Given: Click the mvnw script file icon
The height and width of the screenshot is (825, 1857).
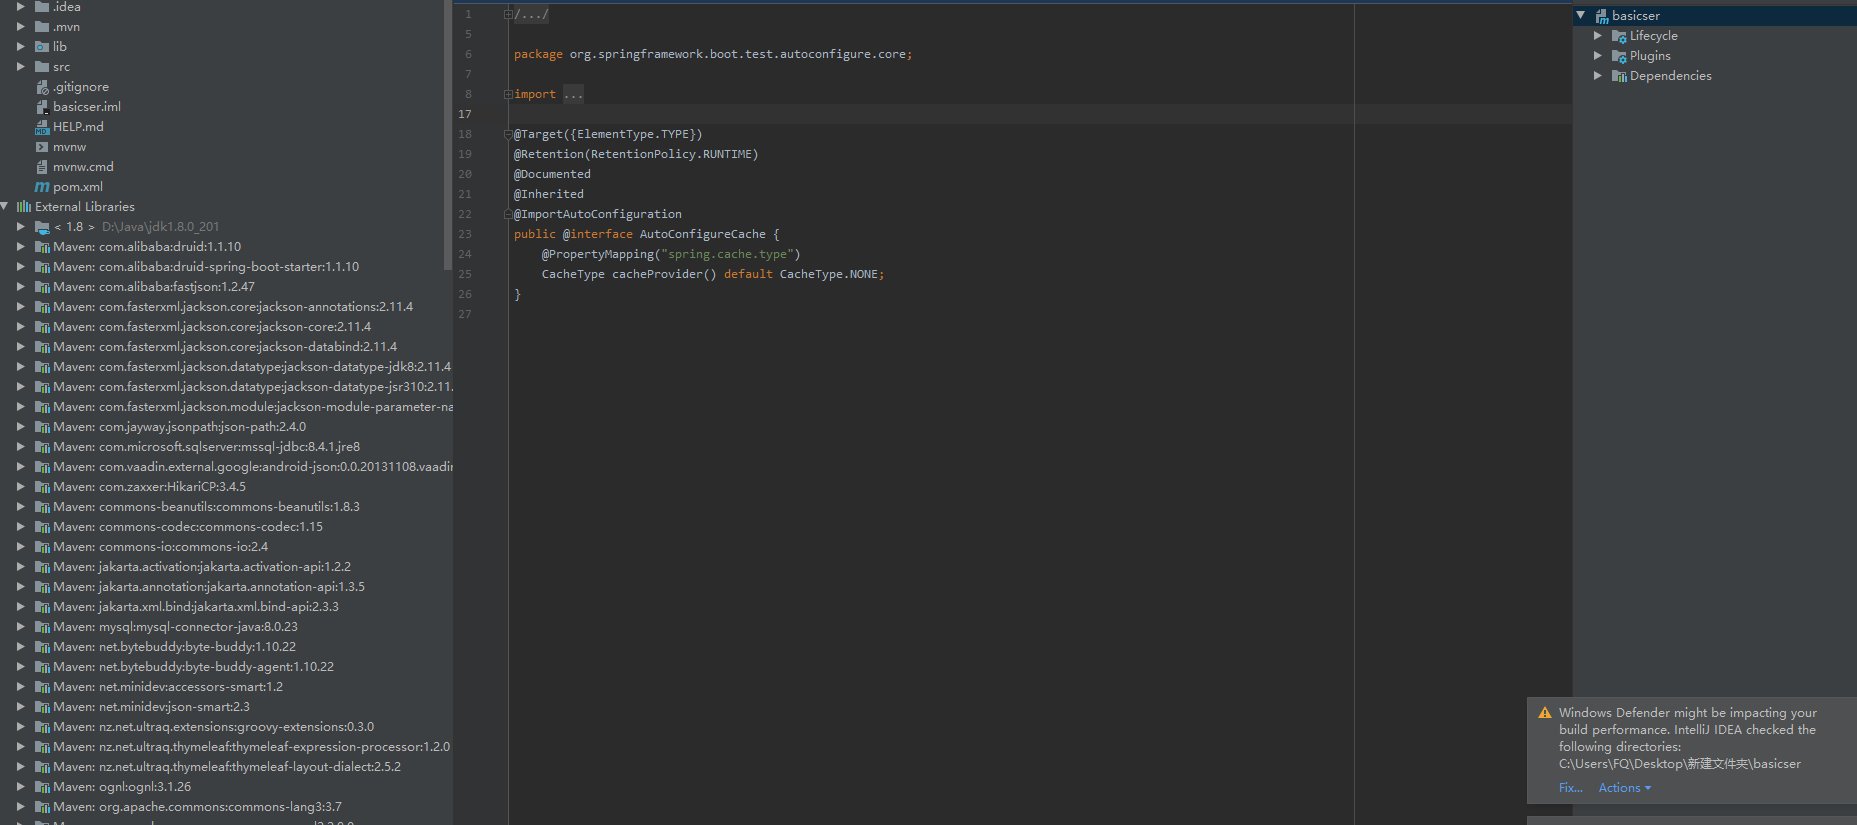Looking at the screenshot, I should tap(42, 147).
